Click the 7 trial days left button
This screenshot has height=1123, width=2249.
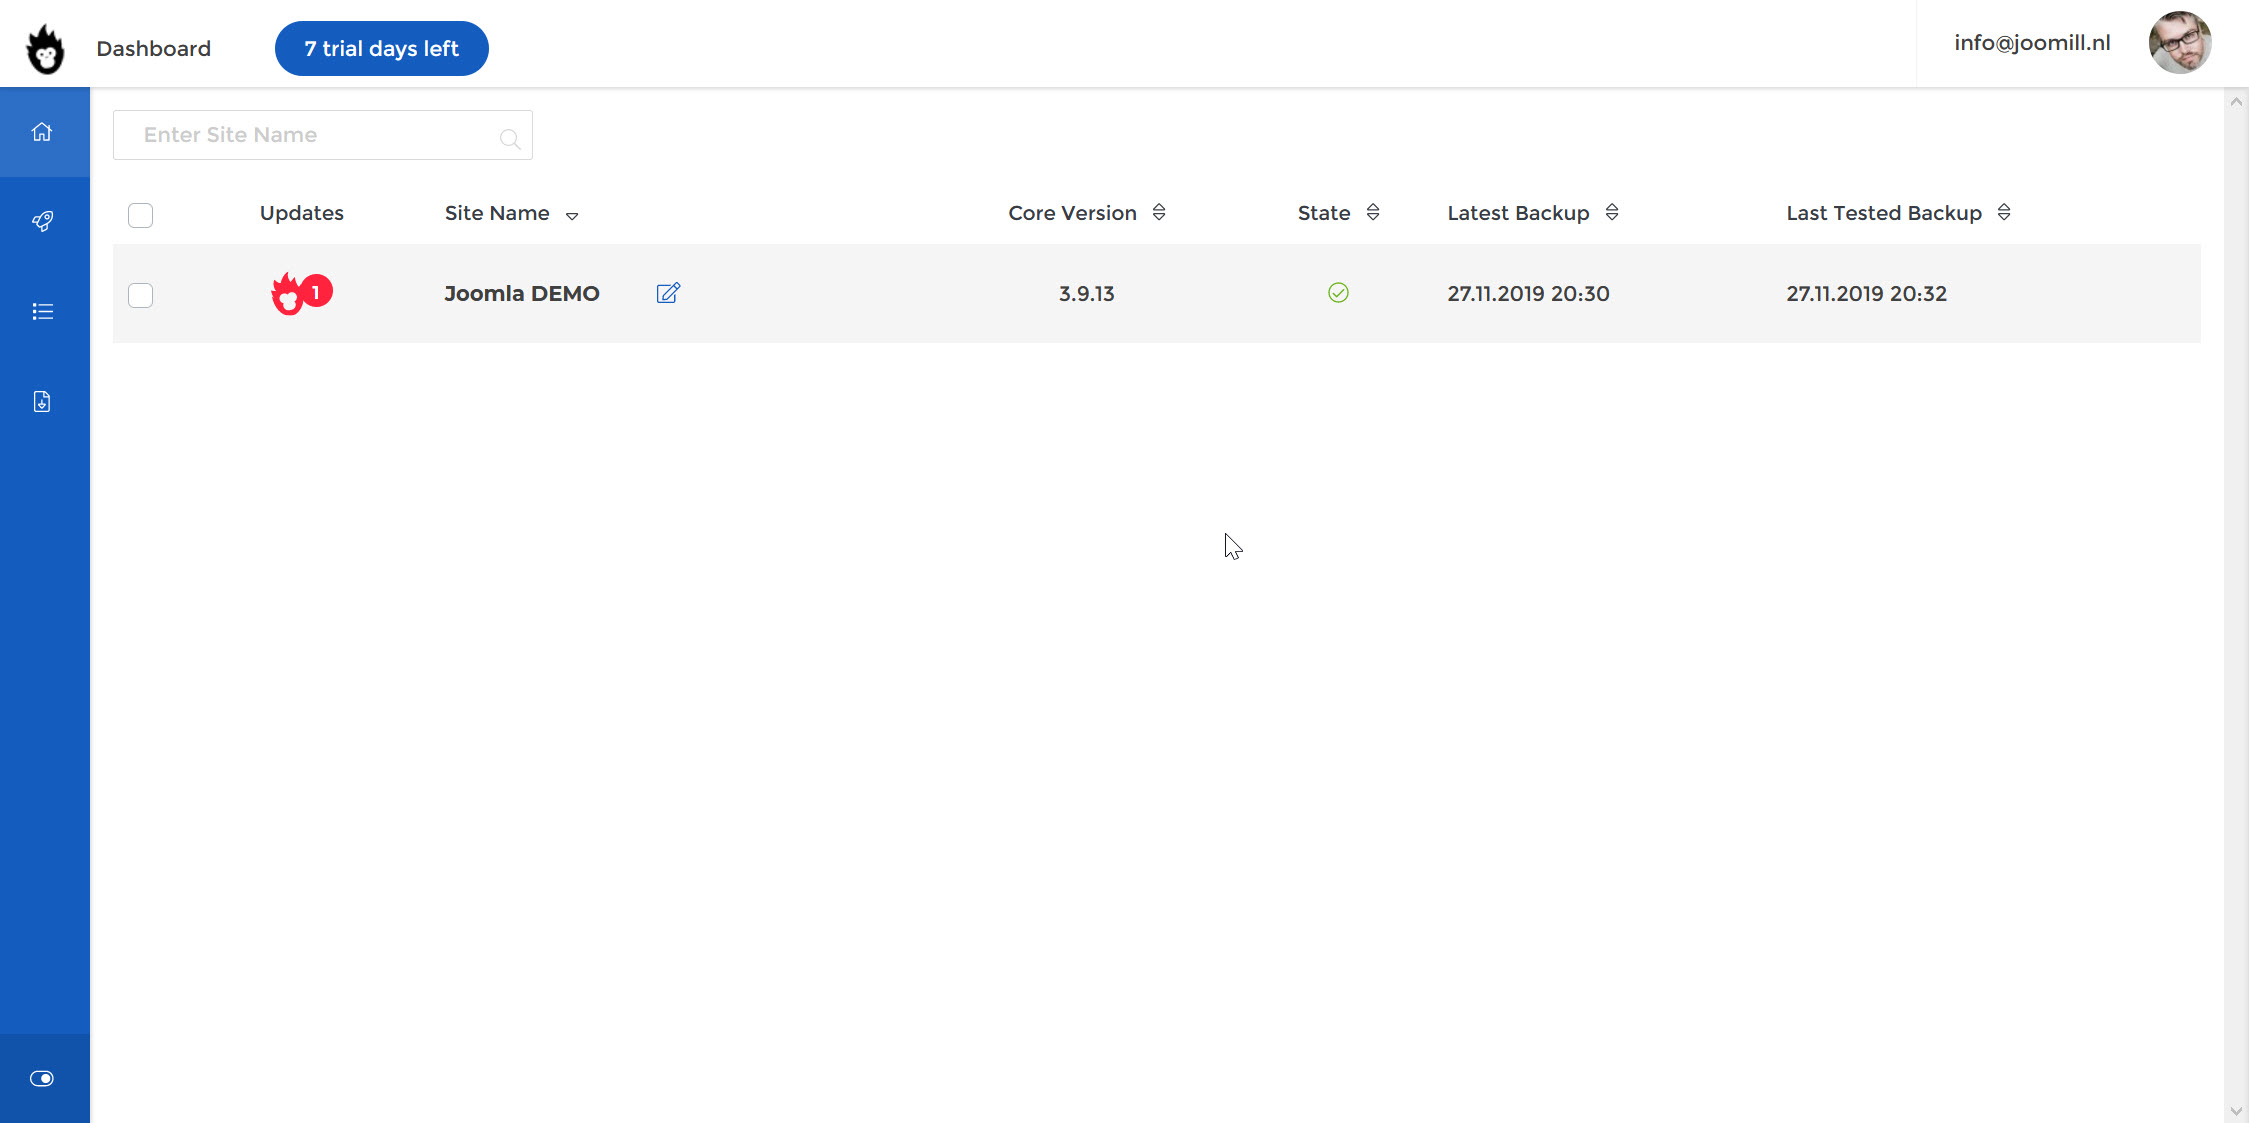tap(381, 48)
